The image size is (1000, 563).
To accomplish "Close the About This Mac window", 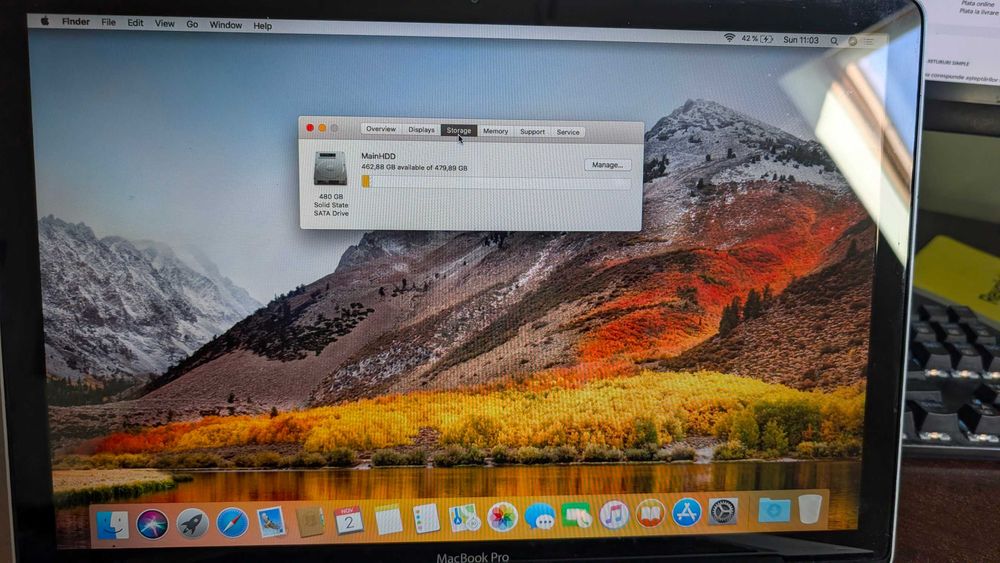I will pos(310,128).
